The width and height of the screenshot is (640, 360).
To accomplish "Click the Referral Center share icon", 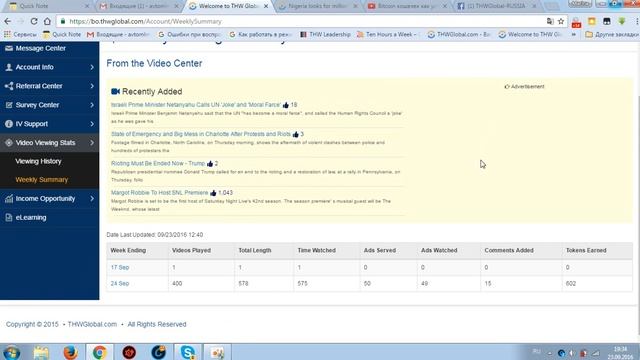I will pyautogui.click(x=9, y=86).
